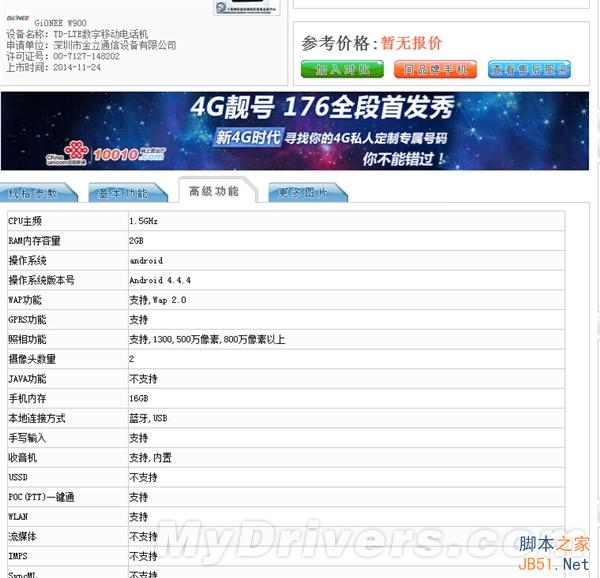Click 支持 in the POC(PTT)一键通 row
The image size is (600, 578).
click(138, 497)
